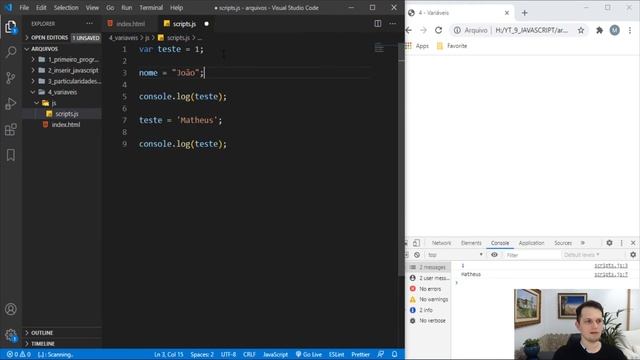Switch to the Sources tab in DevTools
Viewport: 640px width, 360px height.
(563, 243)
